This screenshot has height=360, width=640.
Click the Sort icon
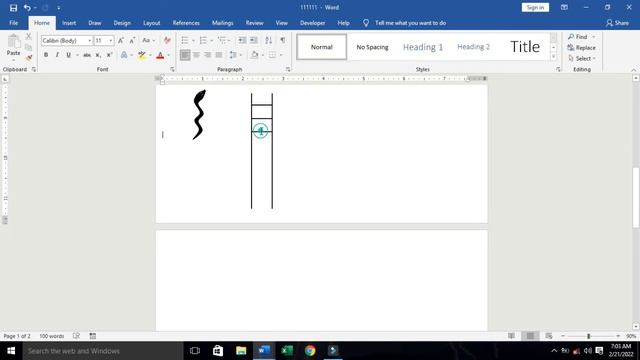(x=269, y=40)
